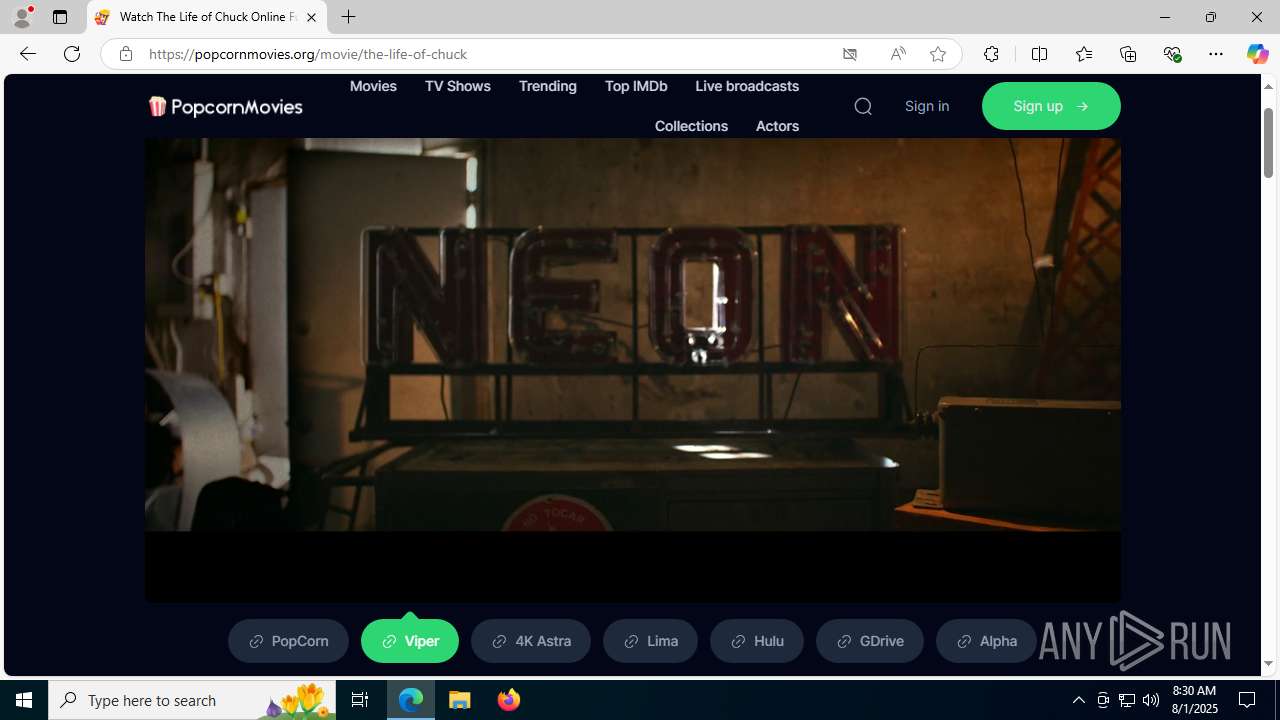The width and height of the screenshot is (1280, 720).
Task: Select the PopCorn server
Action: click(x=288, y=641)
